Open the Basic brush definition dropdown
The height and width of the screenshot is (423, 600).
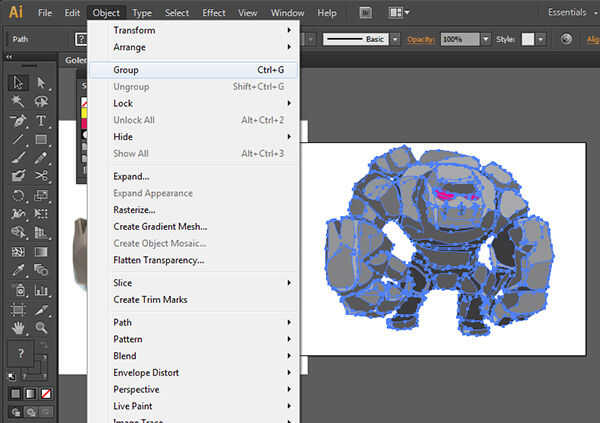pyautogui.click(x=395, y=39)
